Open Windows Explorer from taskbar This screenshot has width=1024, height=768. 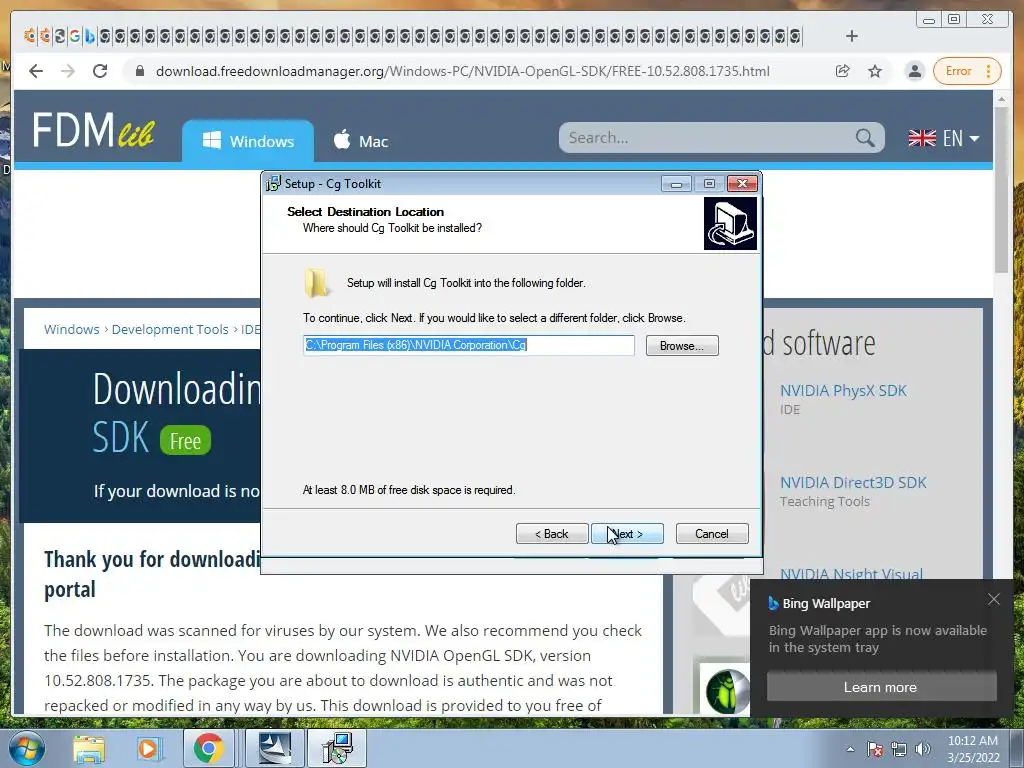click(89, 748)
